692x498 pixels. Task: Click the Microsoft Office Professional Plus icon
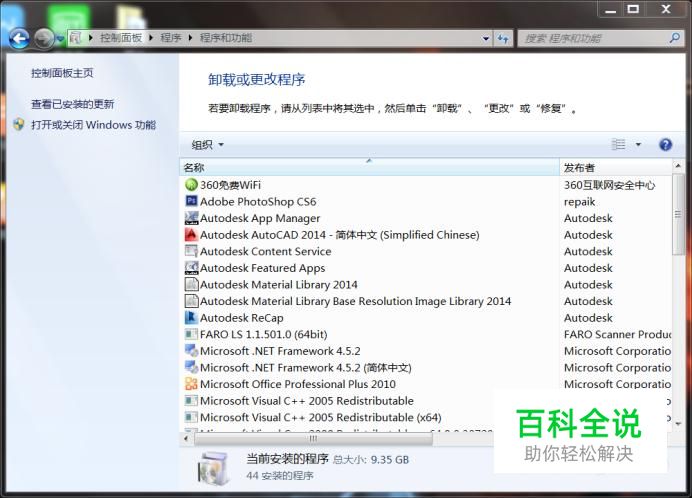click(x=191, y=384)
